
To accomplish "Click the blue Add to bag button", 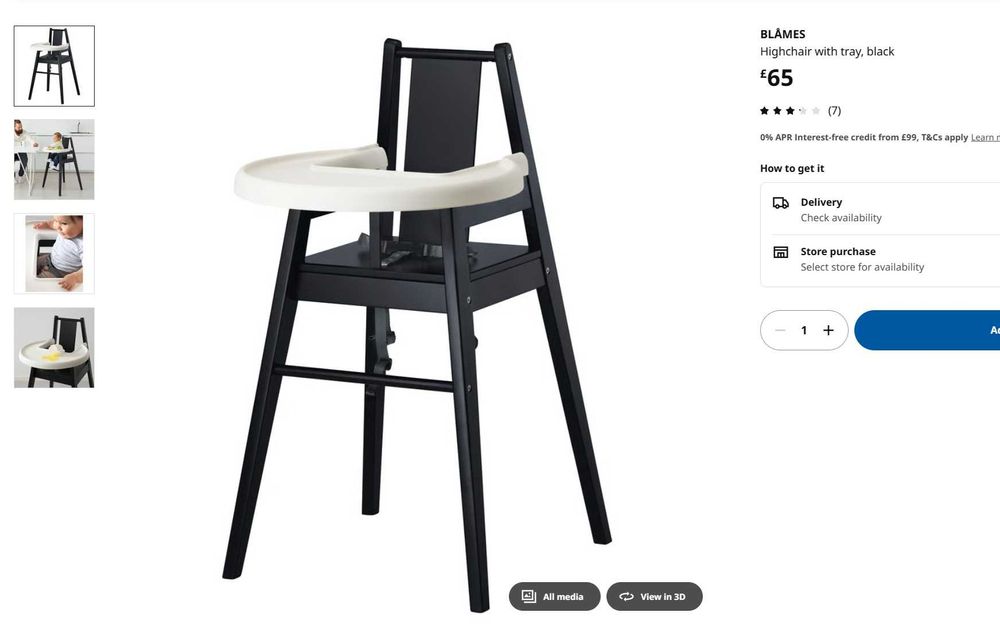I will click(927, 330).
